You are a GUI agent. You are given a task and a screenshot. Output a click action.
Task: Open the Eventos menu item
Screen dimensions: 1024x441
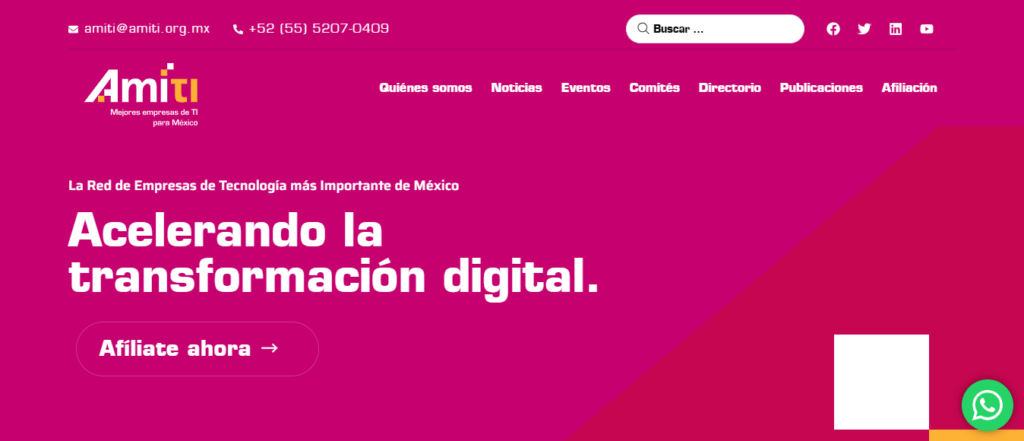[x=586, y=88]
